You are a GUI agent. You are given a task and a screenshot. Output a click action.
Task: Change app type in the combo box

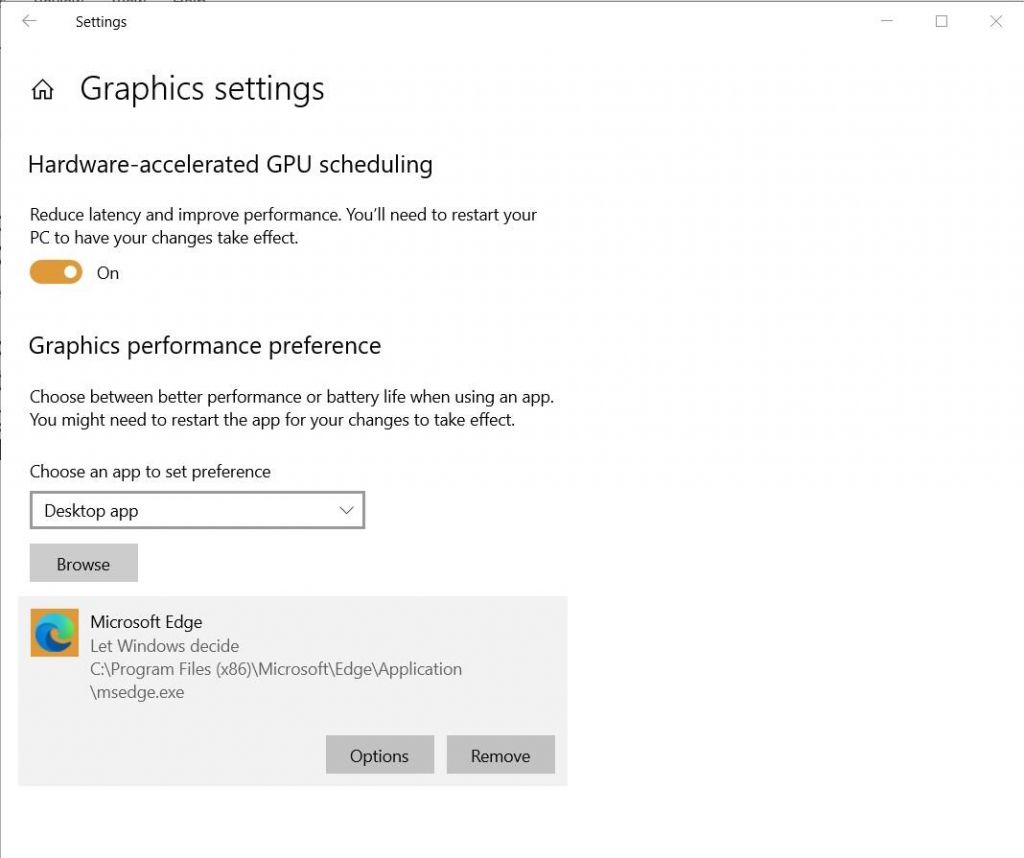tap(197, 510)
